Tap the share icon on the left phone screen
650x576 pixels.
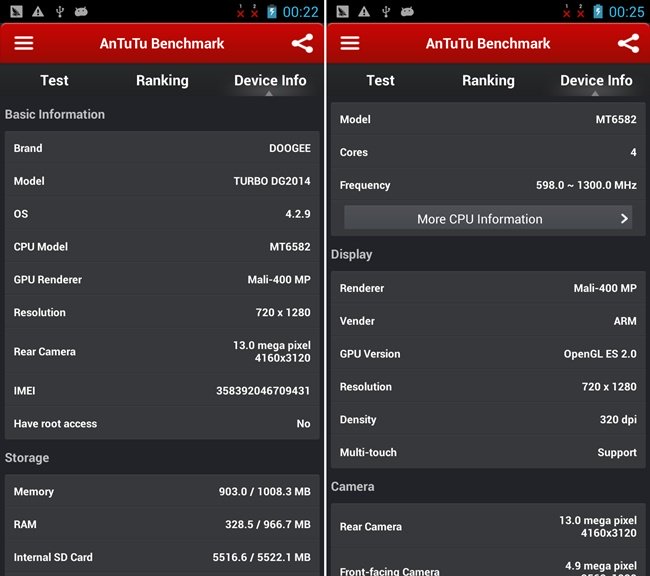click(x=302, y=44)
